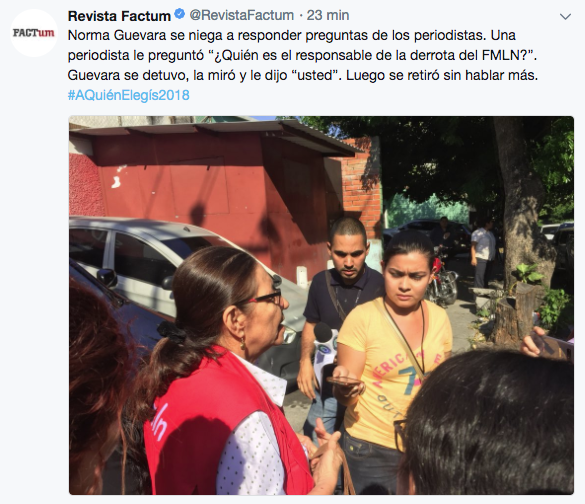Click the tweet line containing "usted"
This screenshot has height=504, width=585.
(x=303, y=75)
